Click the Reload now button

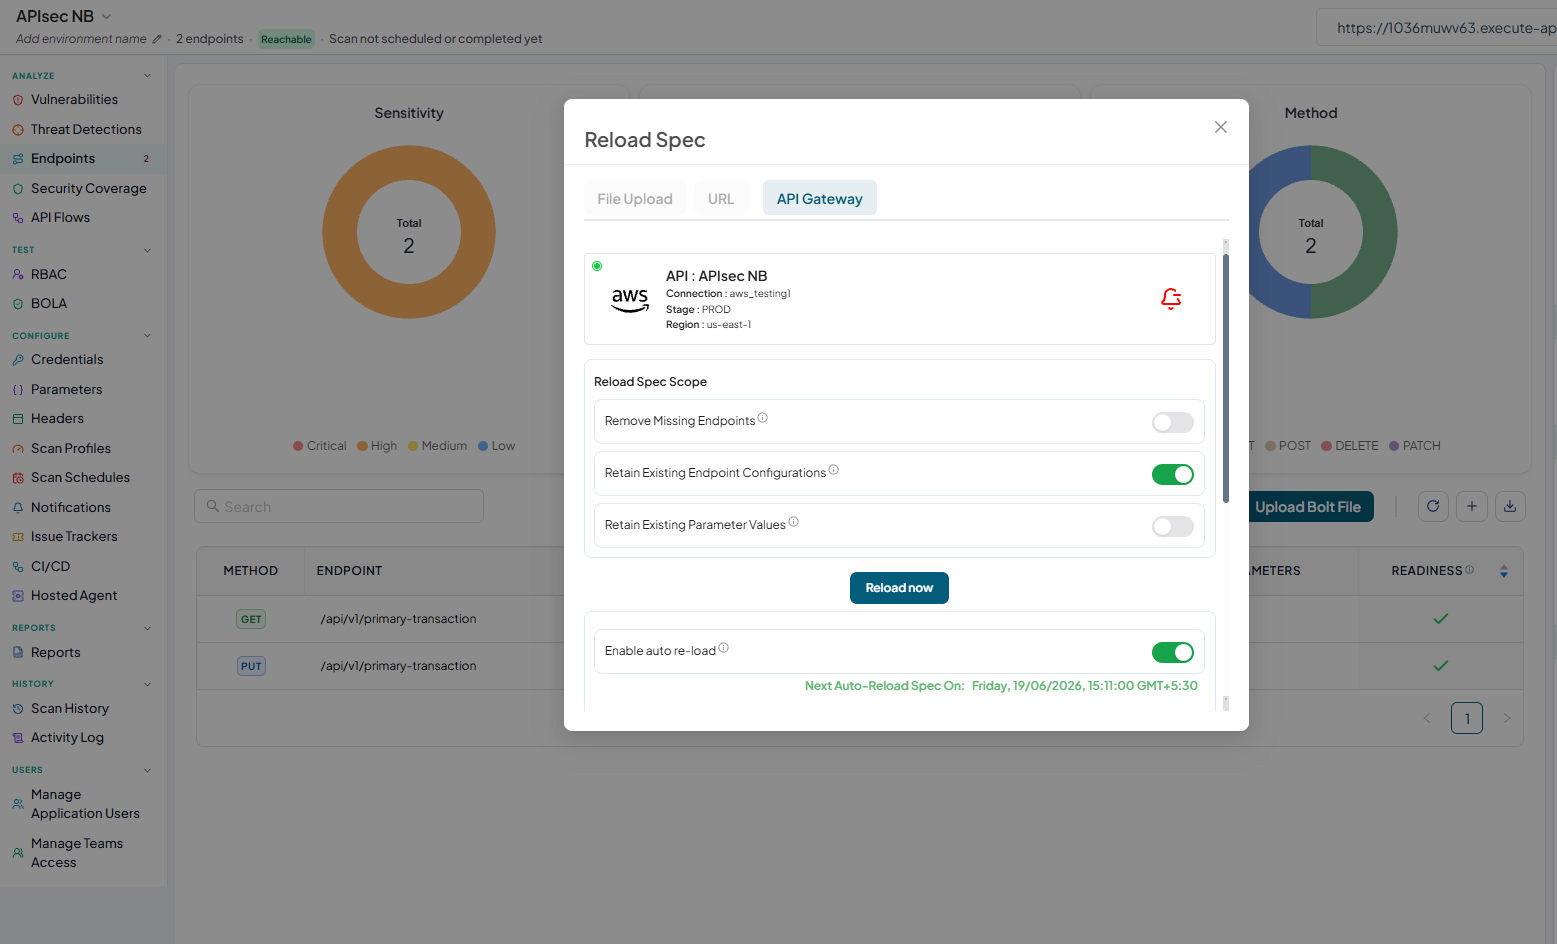pos(899,588)
